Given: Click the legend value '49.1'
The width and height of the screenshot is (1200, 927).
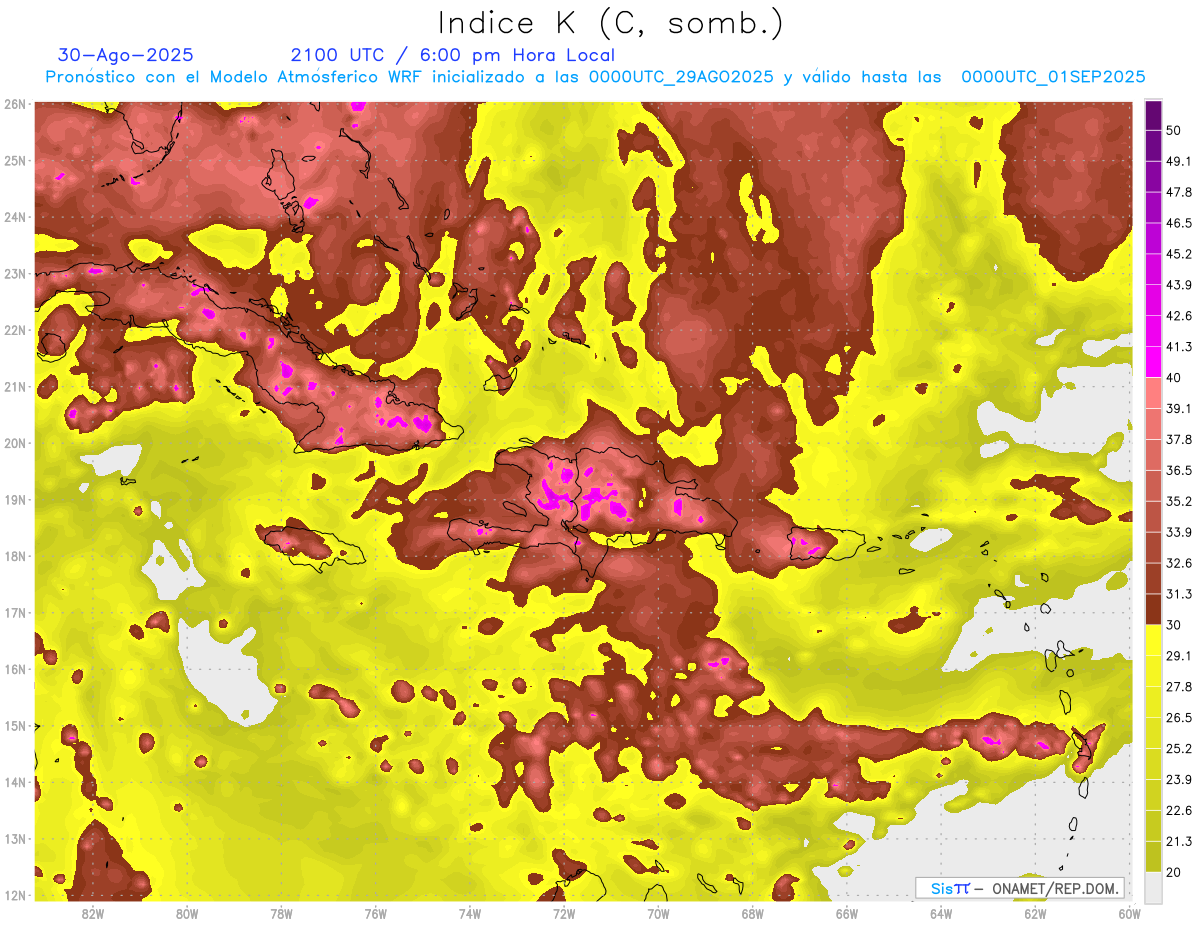Looking at the screenshot, I should 1178,161.
